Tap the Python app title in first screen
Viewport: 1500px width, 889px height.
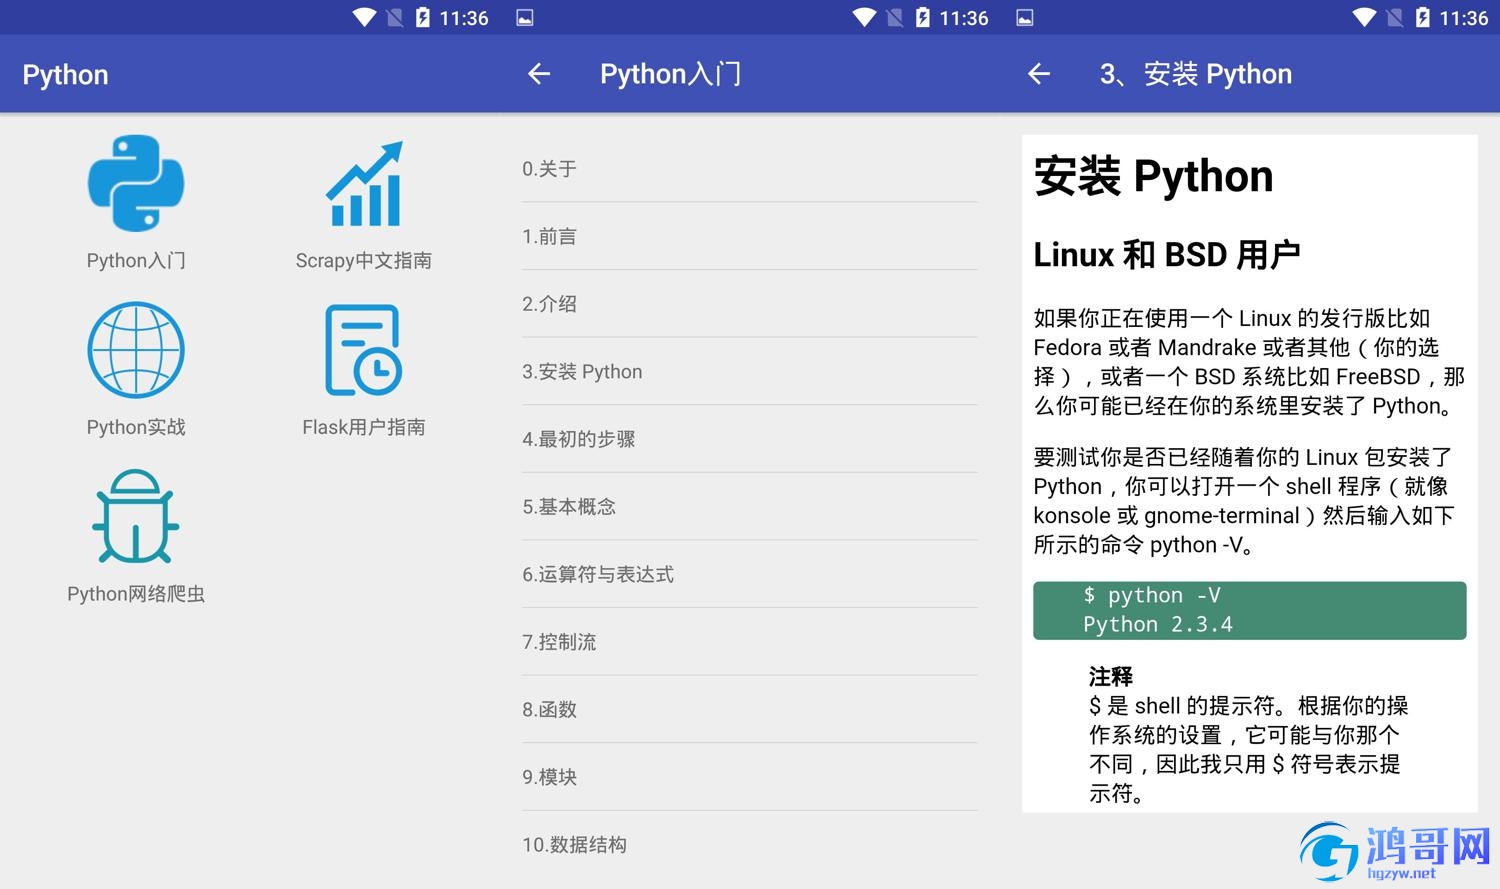click(66, 75)
